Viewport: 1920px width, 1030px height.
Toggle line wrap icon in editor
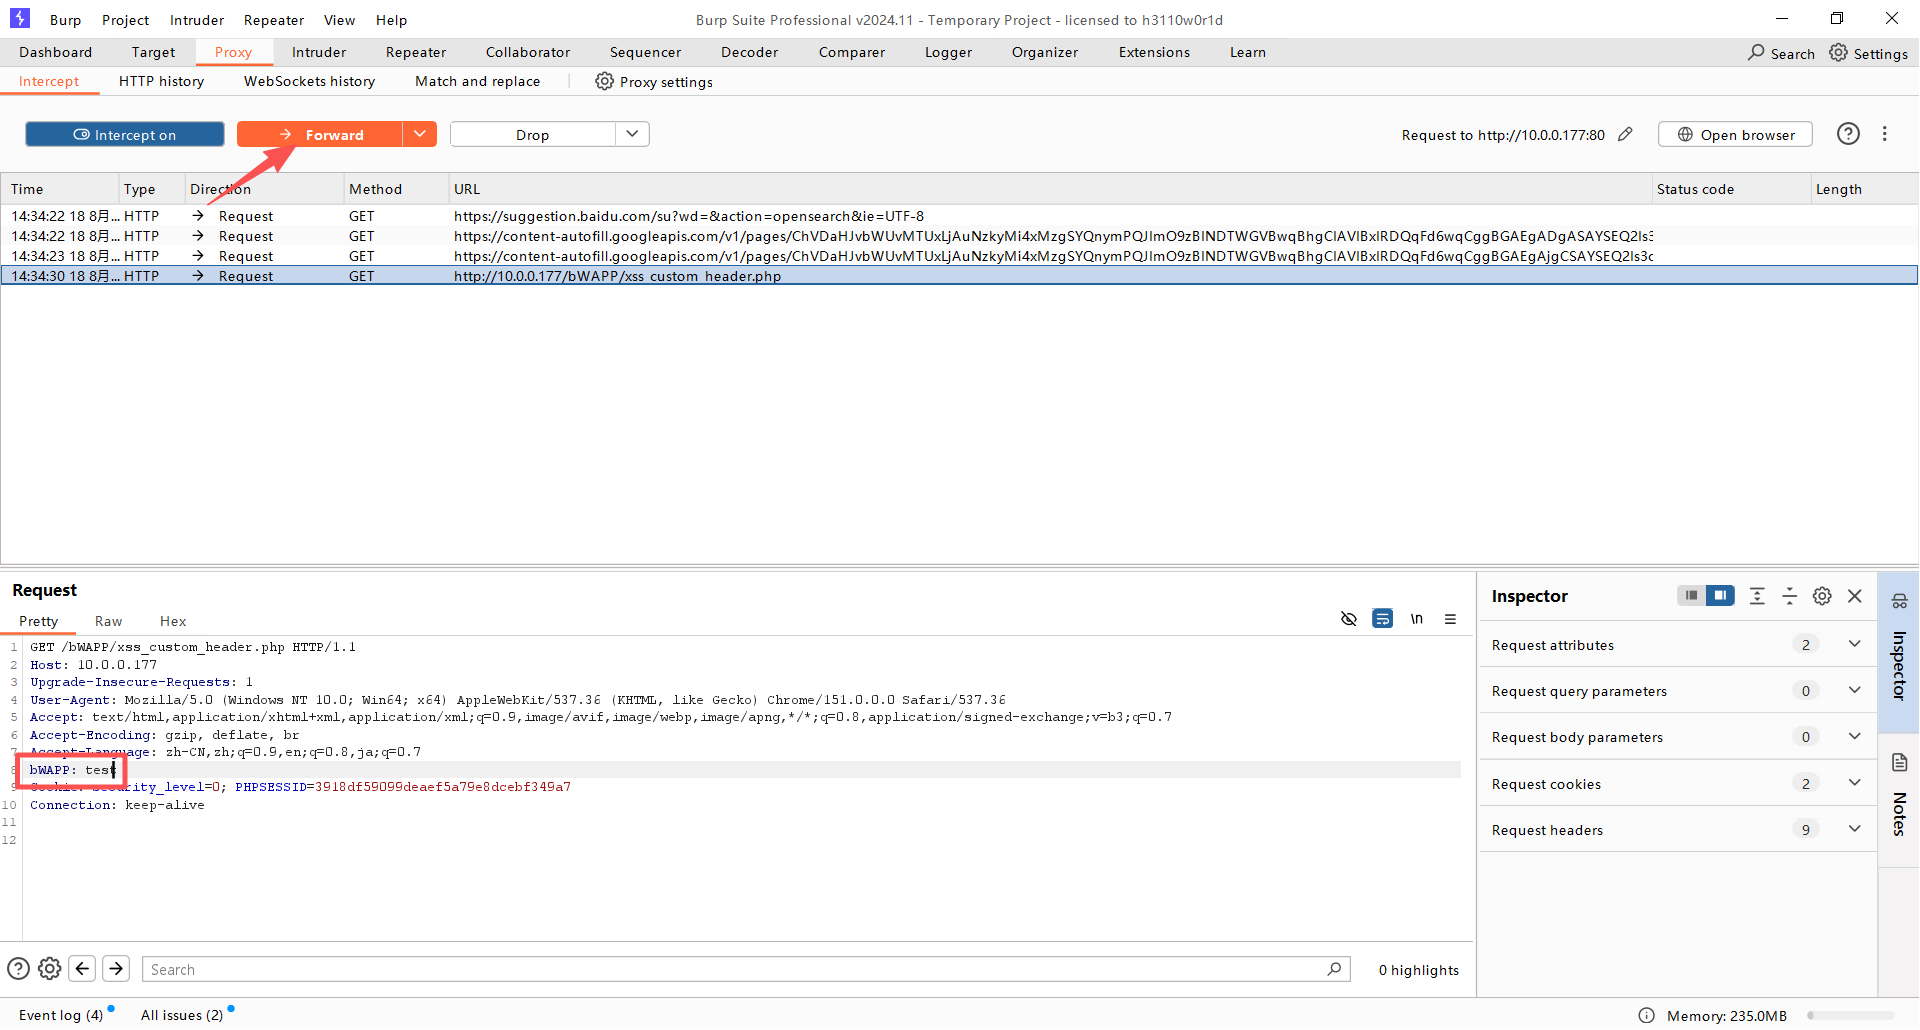point(1382,619)
